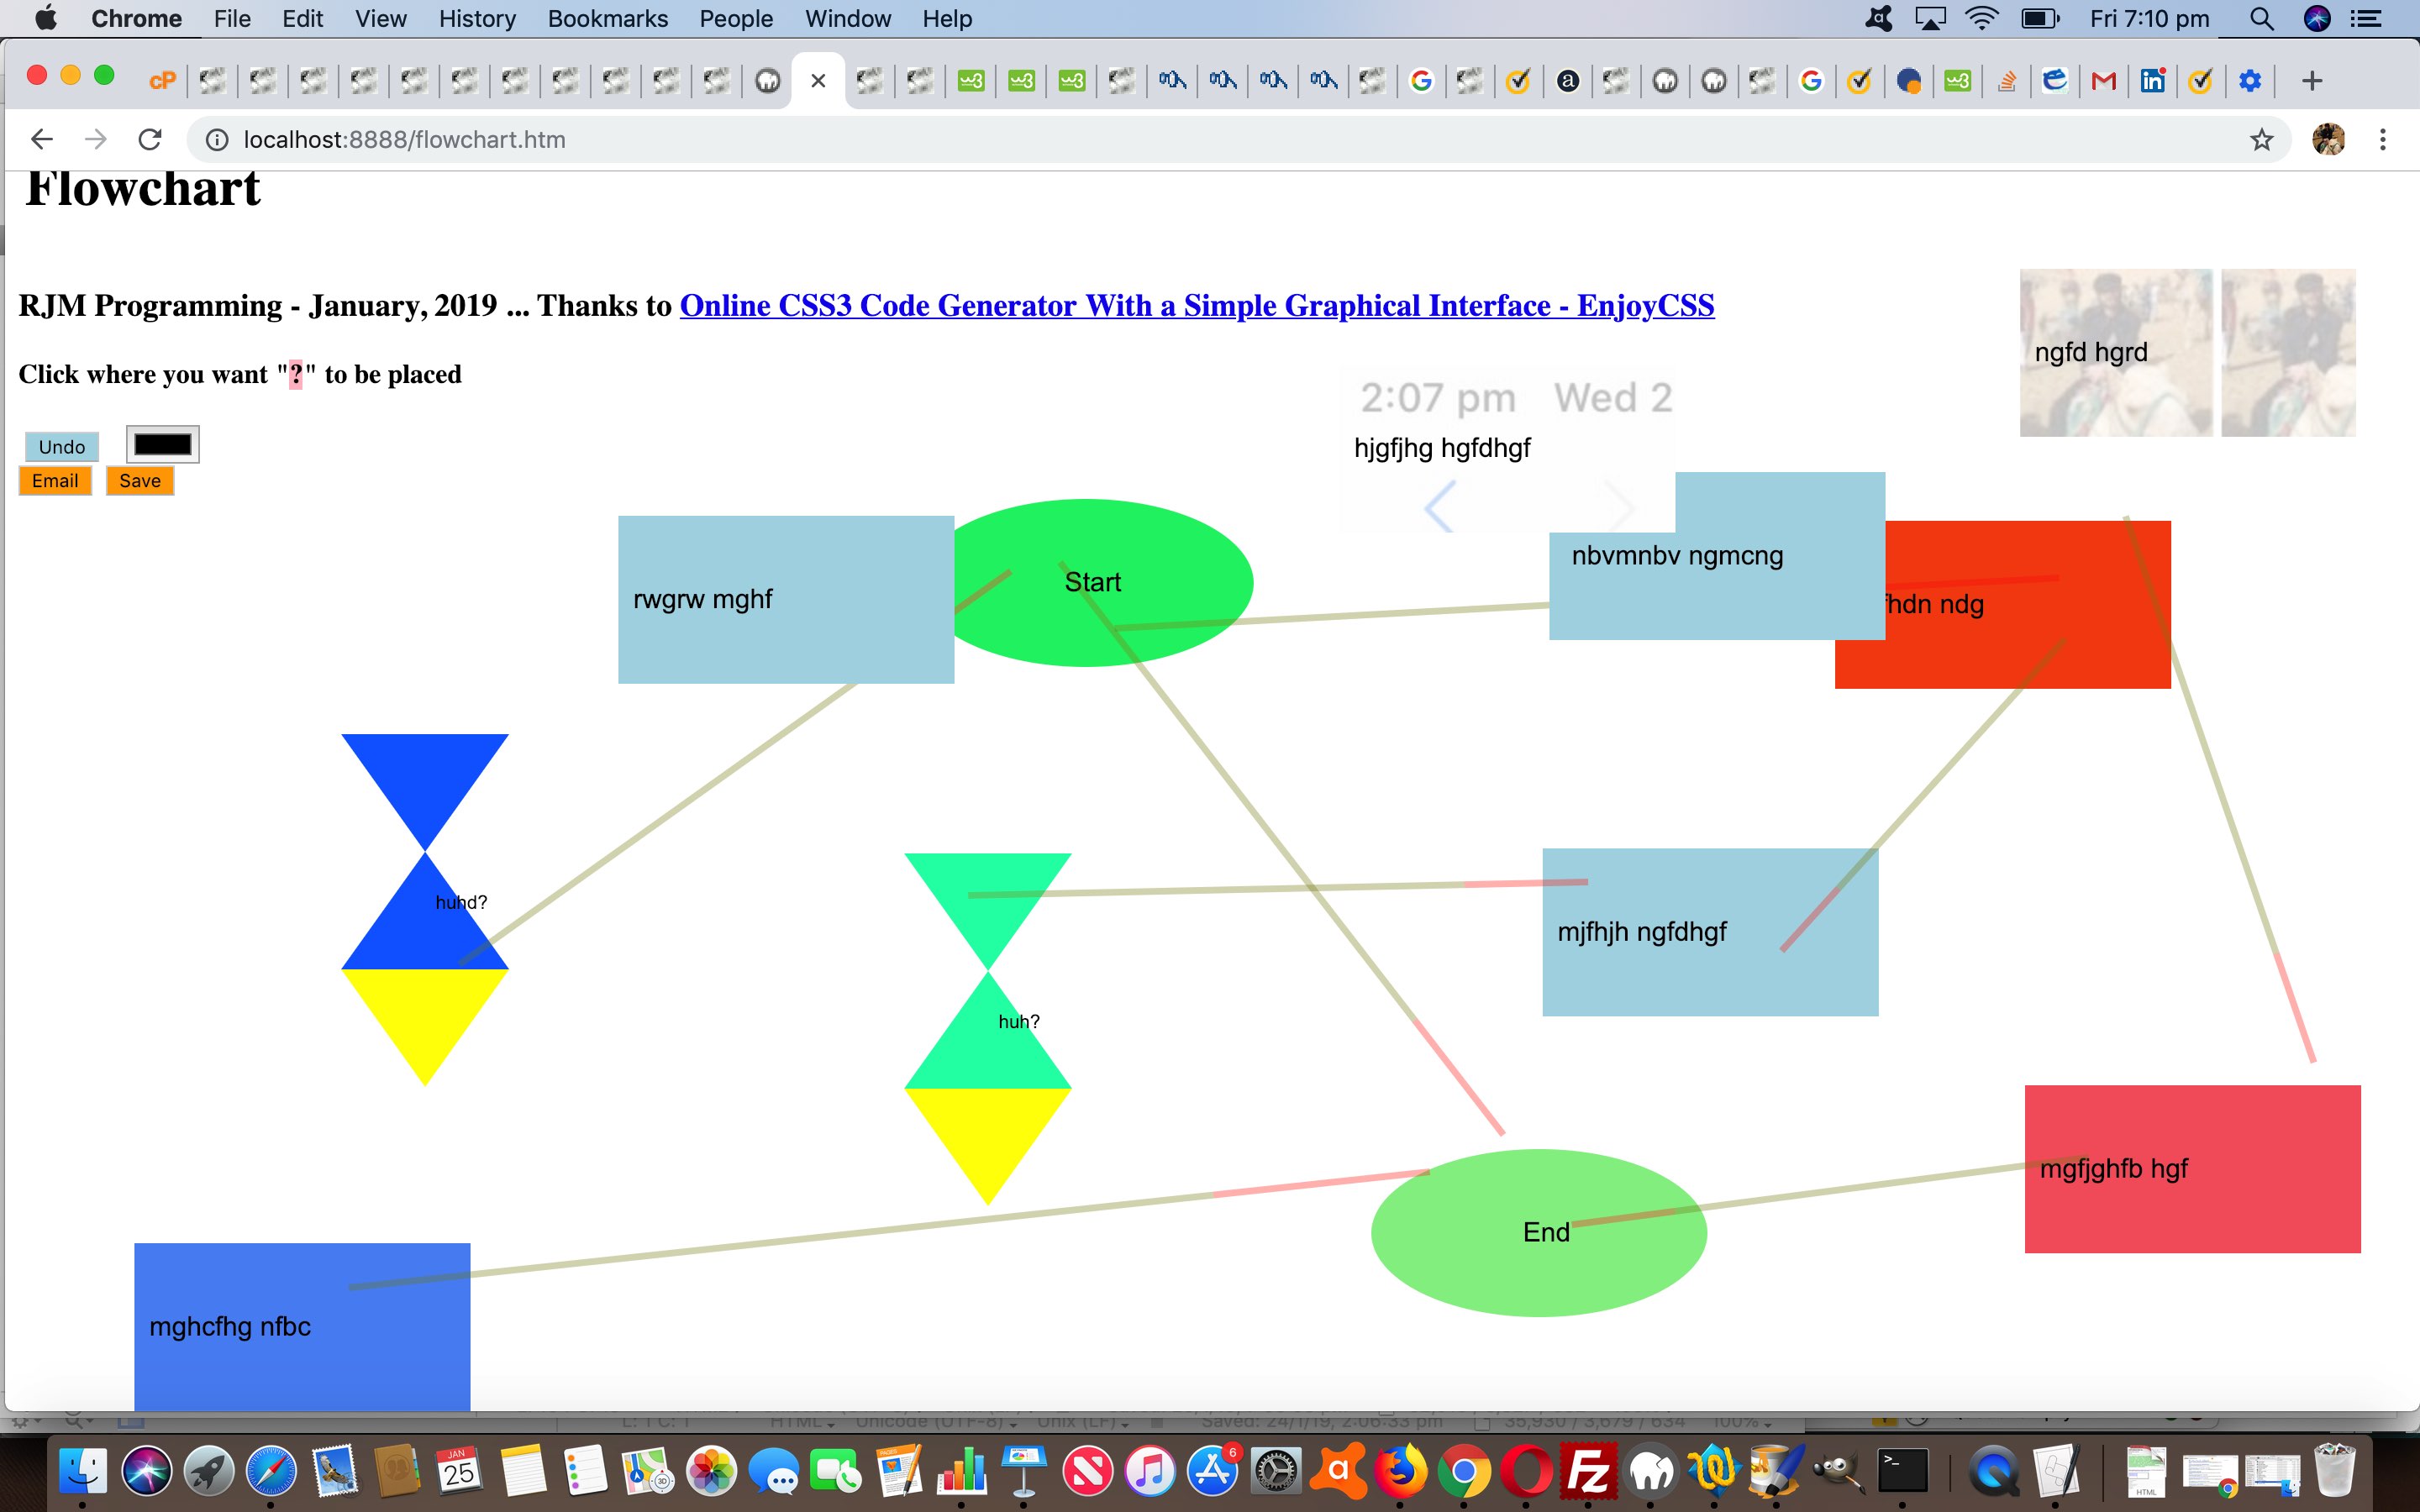
Task: Click the ngfd hgrd image thumbnail
Action: [2115, 352]
